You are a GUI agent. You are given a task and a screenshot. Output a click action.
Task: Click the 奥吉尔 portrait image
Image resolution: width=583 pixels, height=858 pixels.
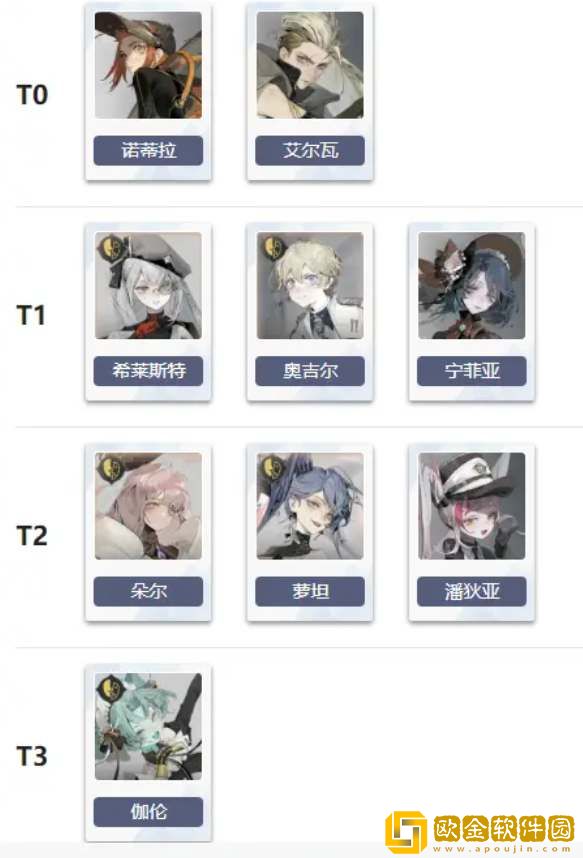[310, 286]
